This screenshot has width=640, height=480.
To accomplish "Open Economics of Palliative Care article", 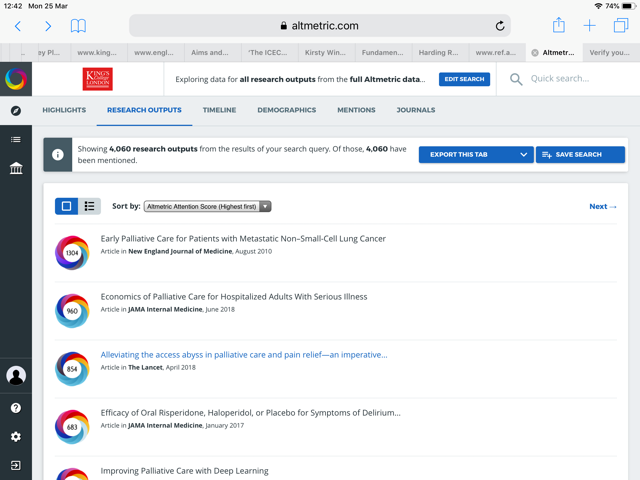I will point(234,297).
